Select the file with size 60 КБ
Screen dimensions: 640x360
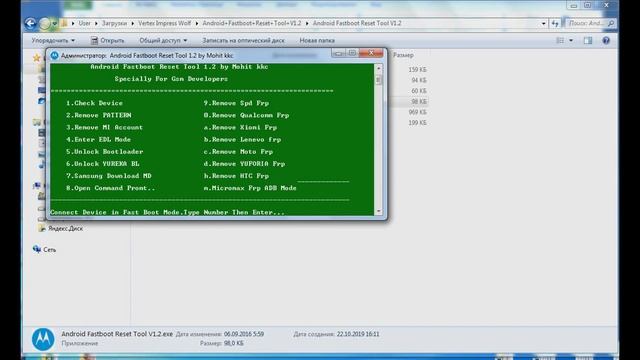[419, 91]
